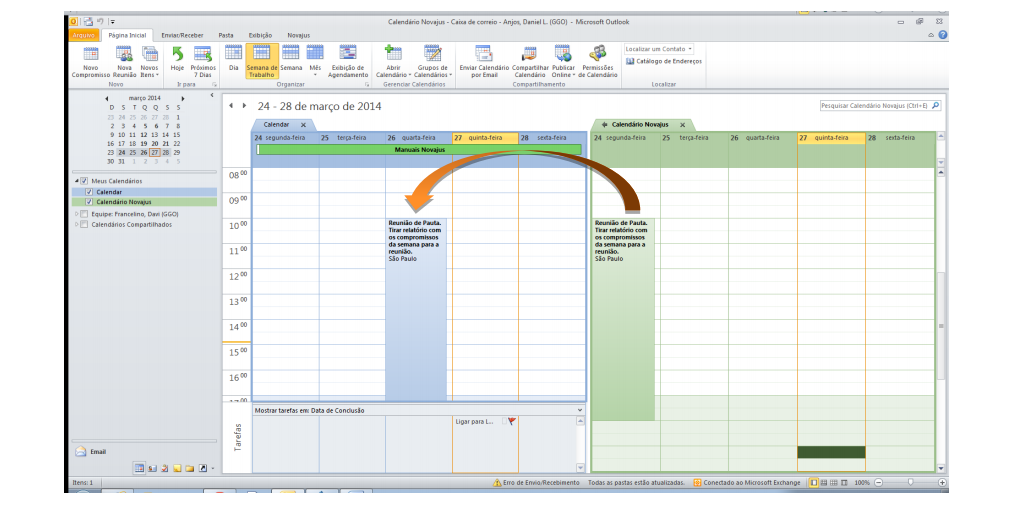Open the Publicar Online dropdown

563,62
